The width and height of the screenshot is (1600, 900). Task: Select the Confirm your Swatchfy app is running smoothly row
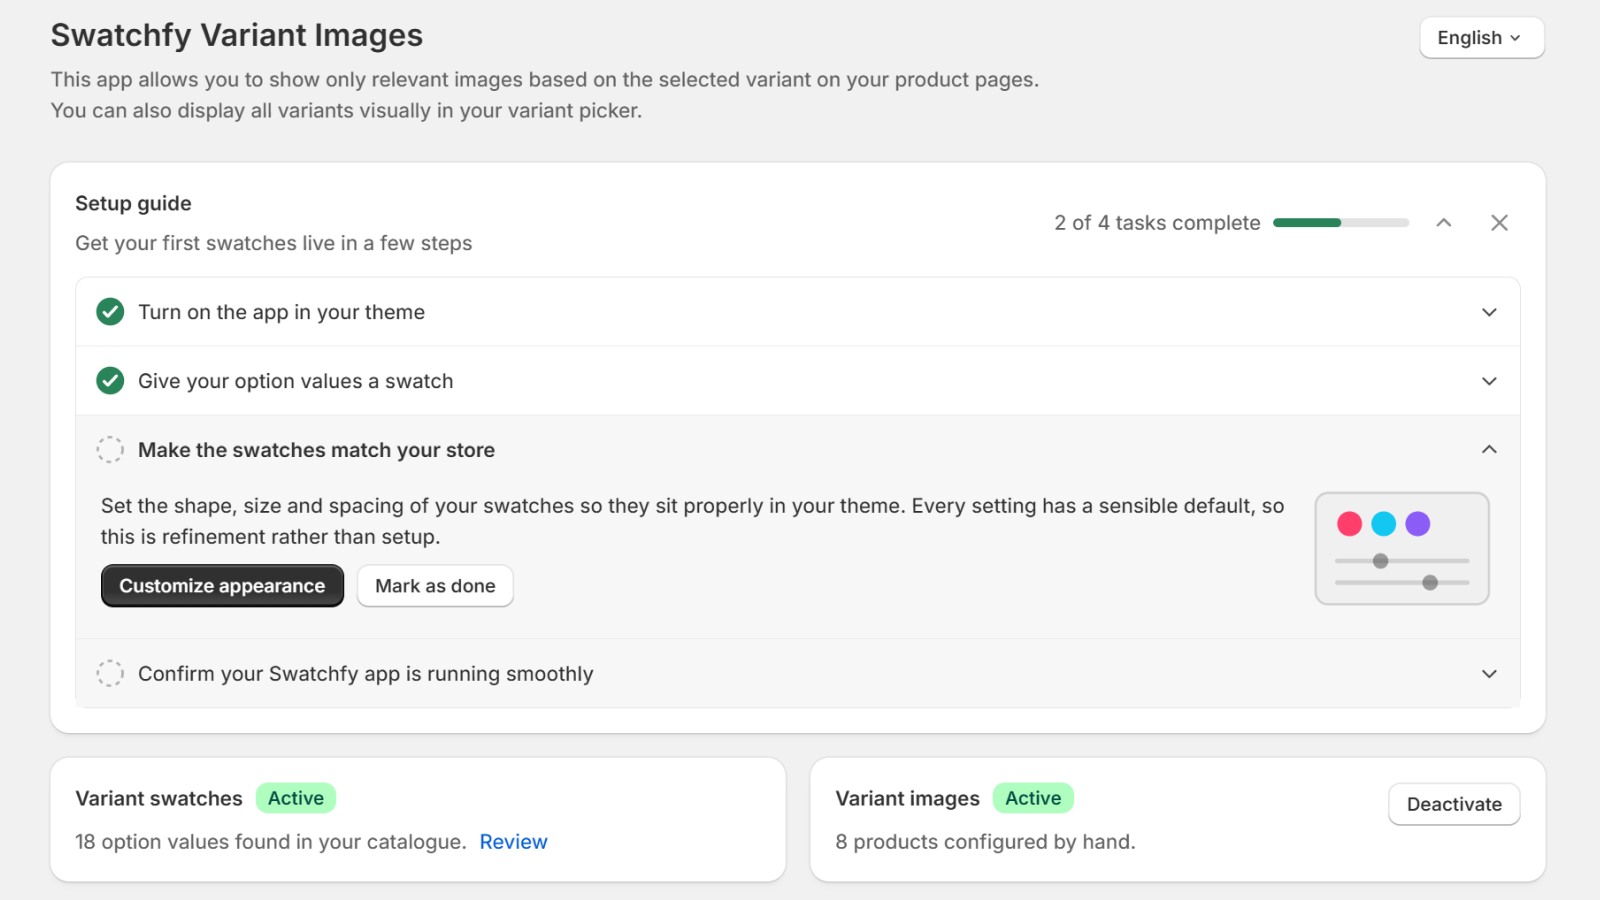click(x=798, y=674)
